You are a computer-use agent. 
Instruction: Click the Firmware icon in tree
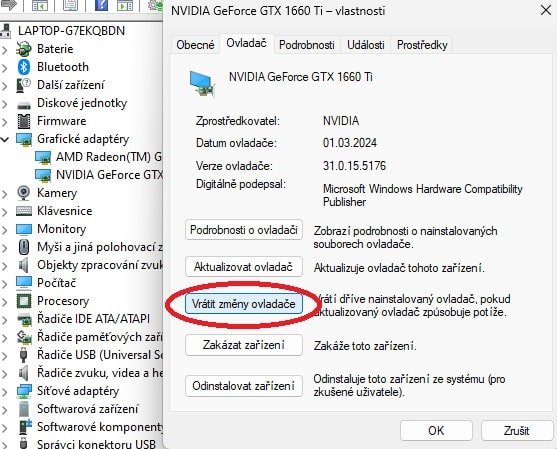point(24,121)
